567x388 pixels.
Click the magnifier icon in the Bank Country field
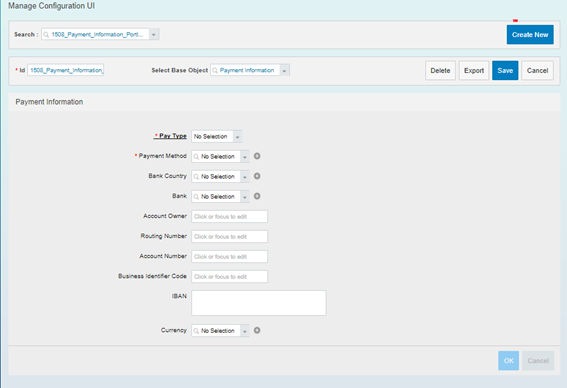click(x=196, y=176)
